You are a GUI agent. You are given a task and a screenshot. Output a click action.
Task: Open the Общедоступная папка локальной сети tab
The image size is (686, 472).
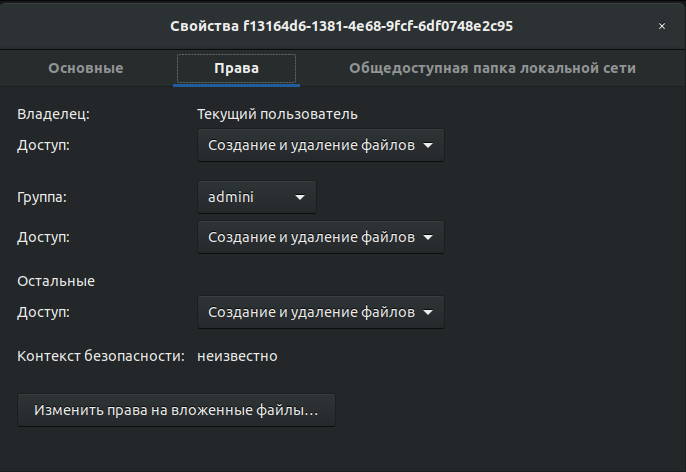492,68
